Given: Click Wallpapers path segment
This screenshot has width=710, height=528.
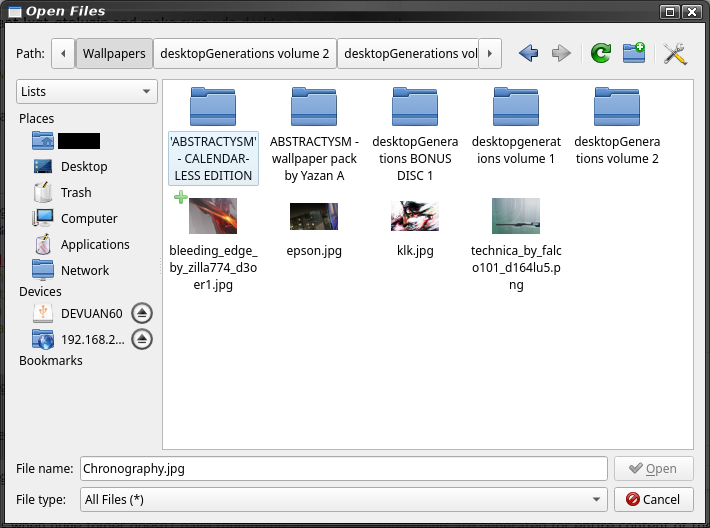Looking at the screenshot, I should click(x=114, y=53).
